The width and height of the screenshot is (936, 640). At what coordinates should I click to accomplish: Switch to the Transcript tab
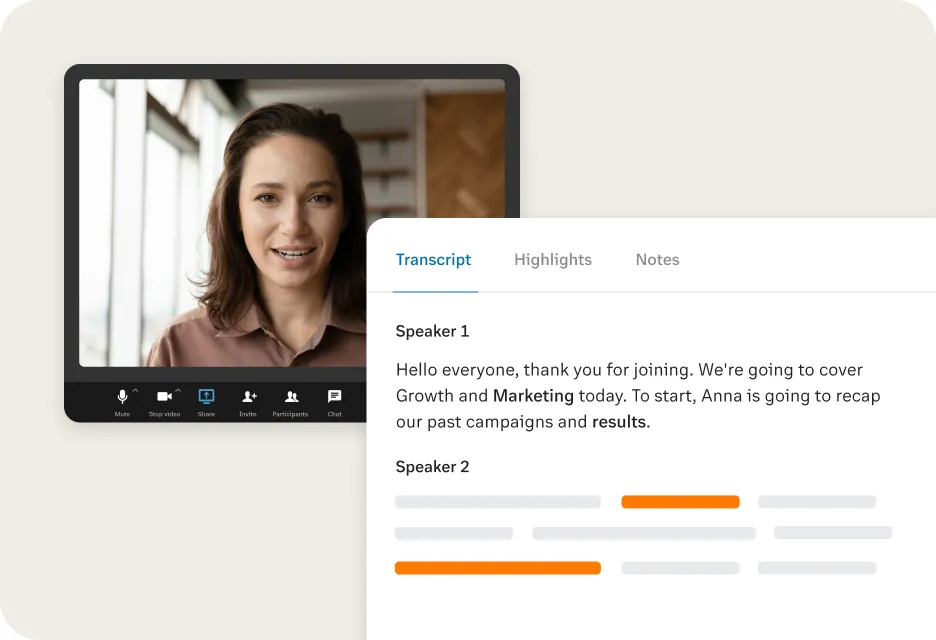point(433,260)
